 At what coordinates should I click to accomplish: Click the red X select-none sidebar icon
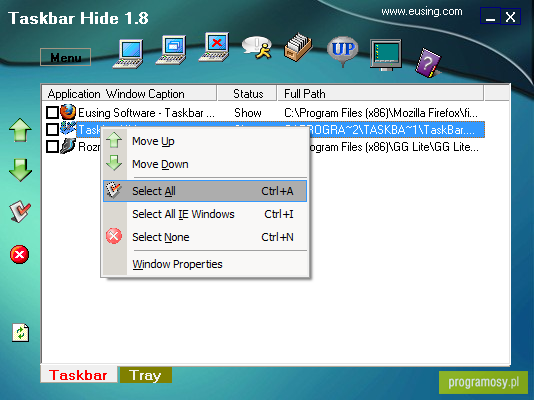pos(20,254)
